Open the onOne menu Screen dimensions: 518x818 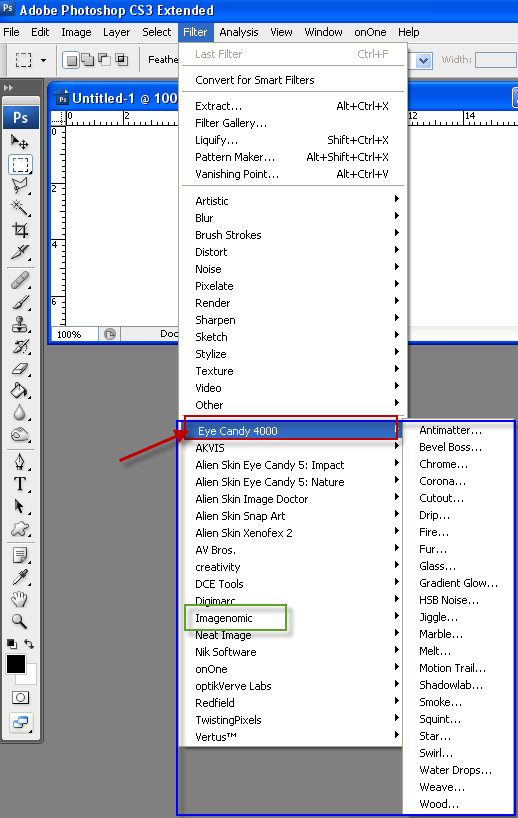[x=370, y=32]
